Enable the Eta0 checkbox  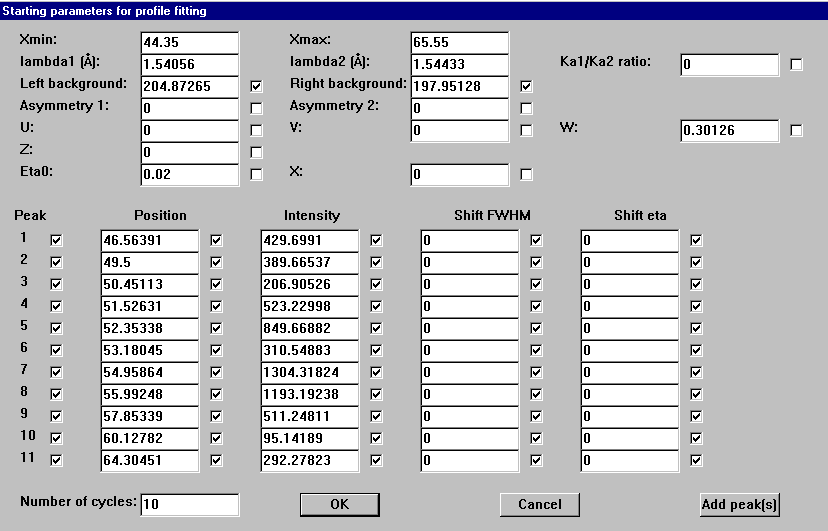[257, 175]
